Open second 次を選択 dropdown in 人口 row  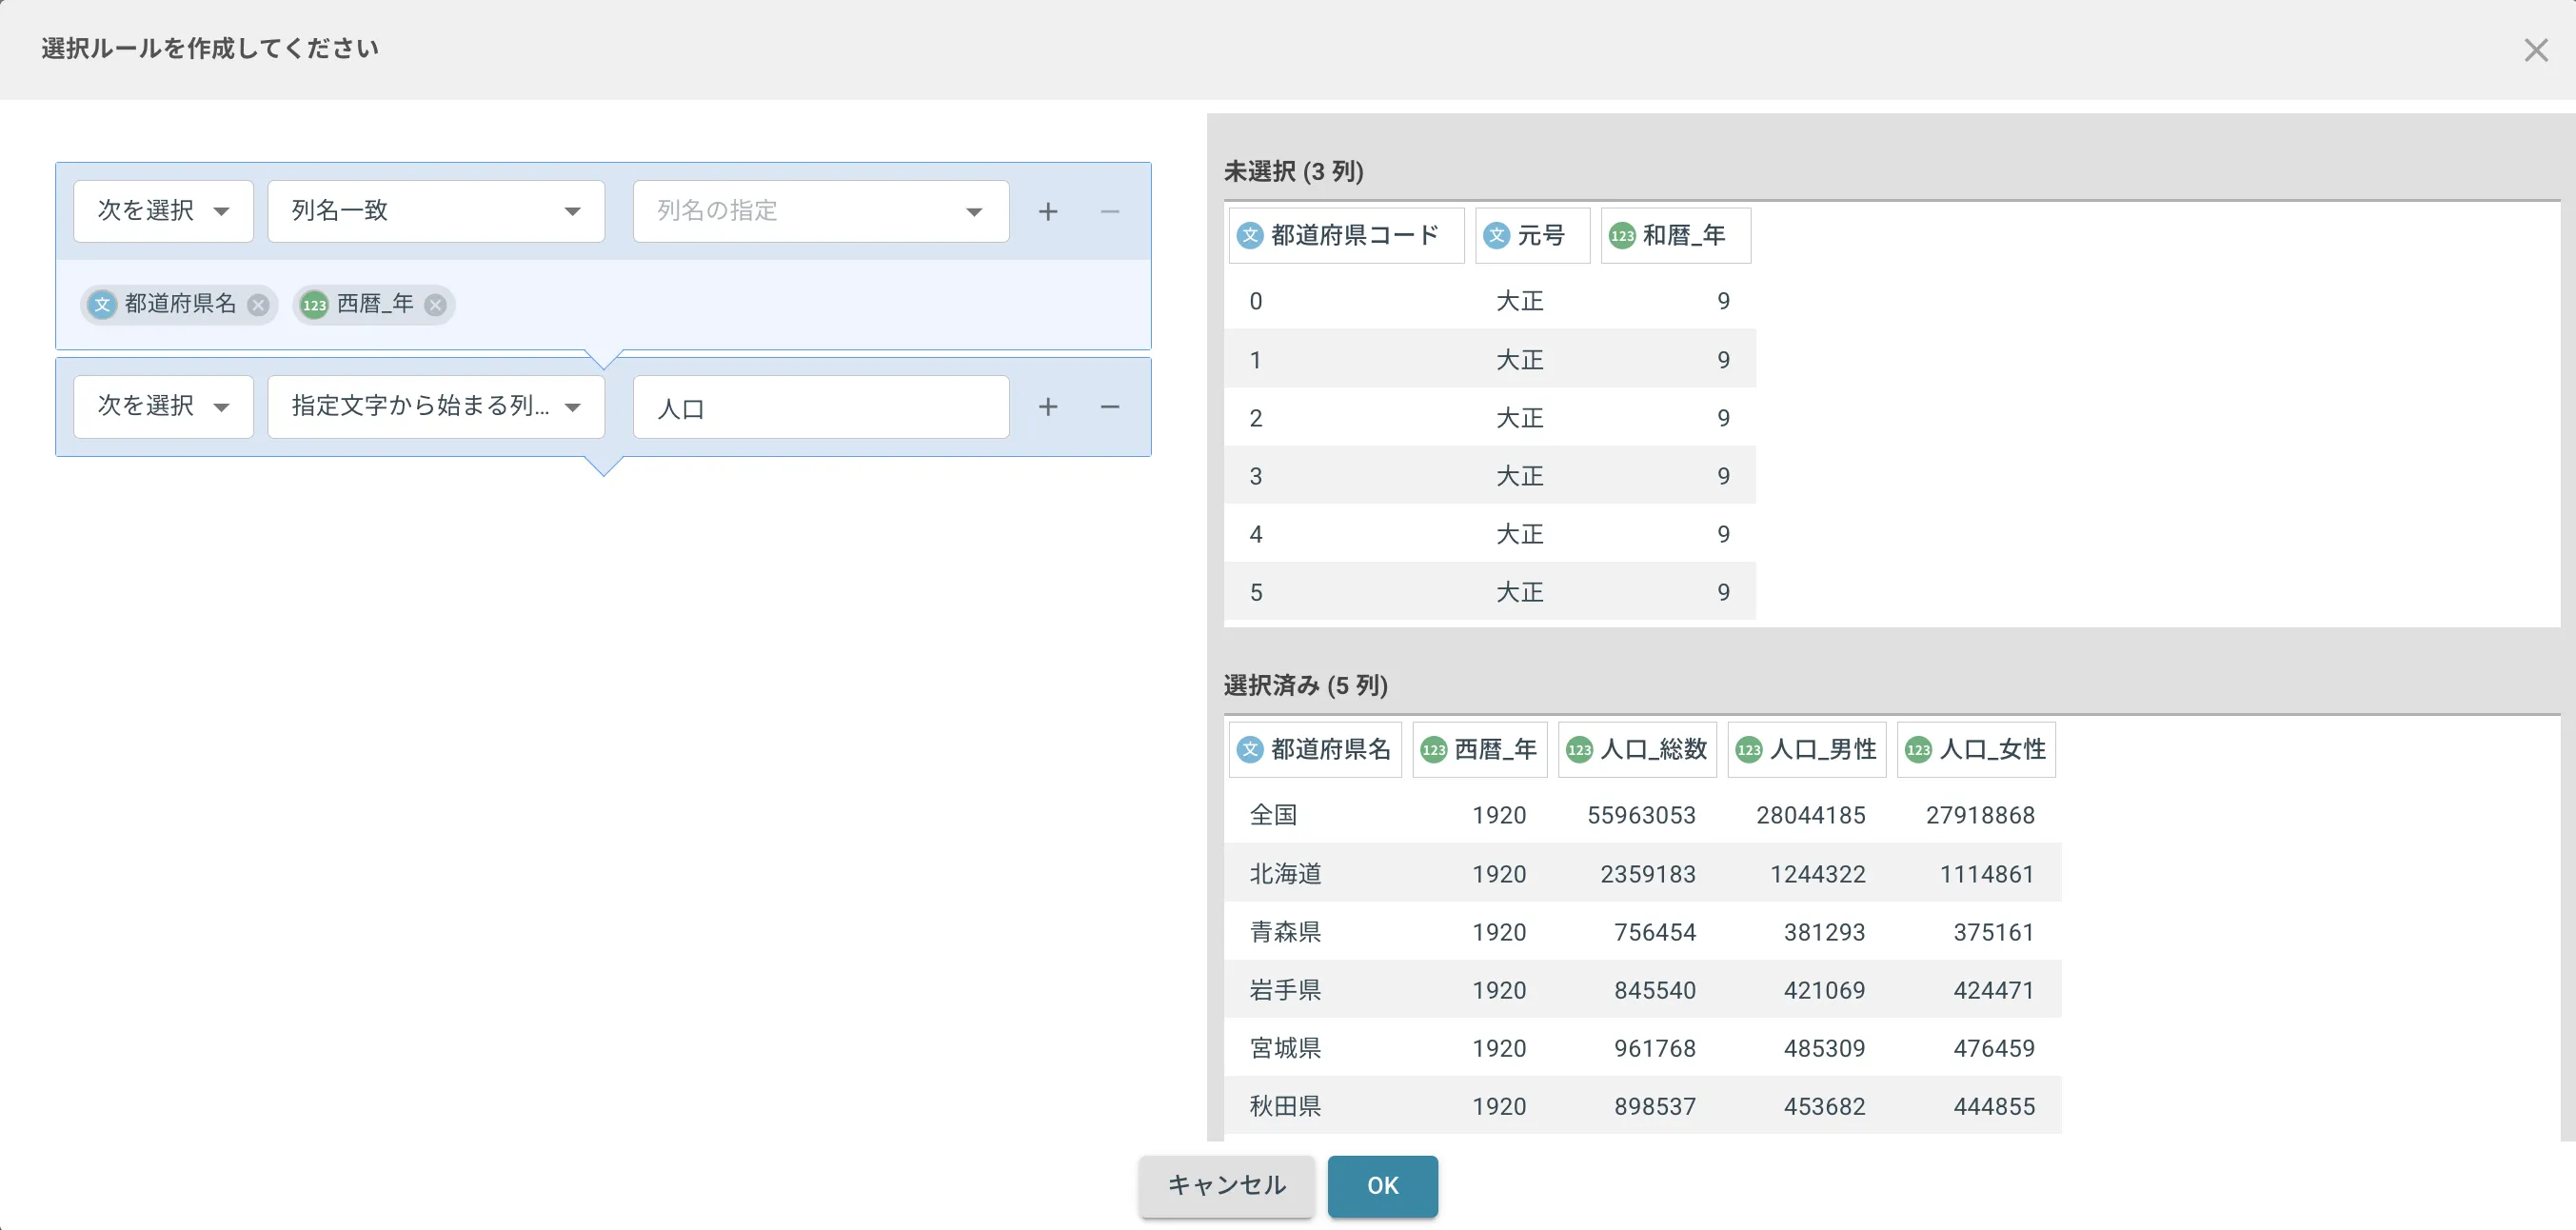(x=163, y=407)
